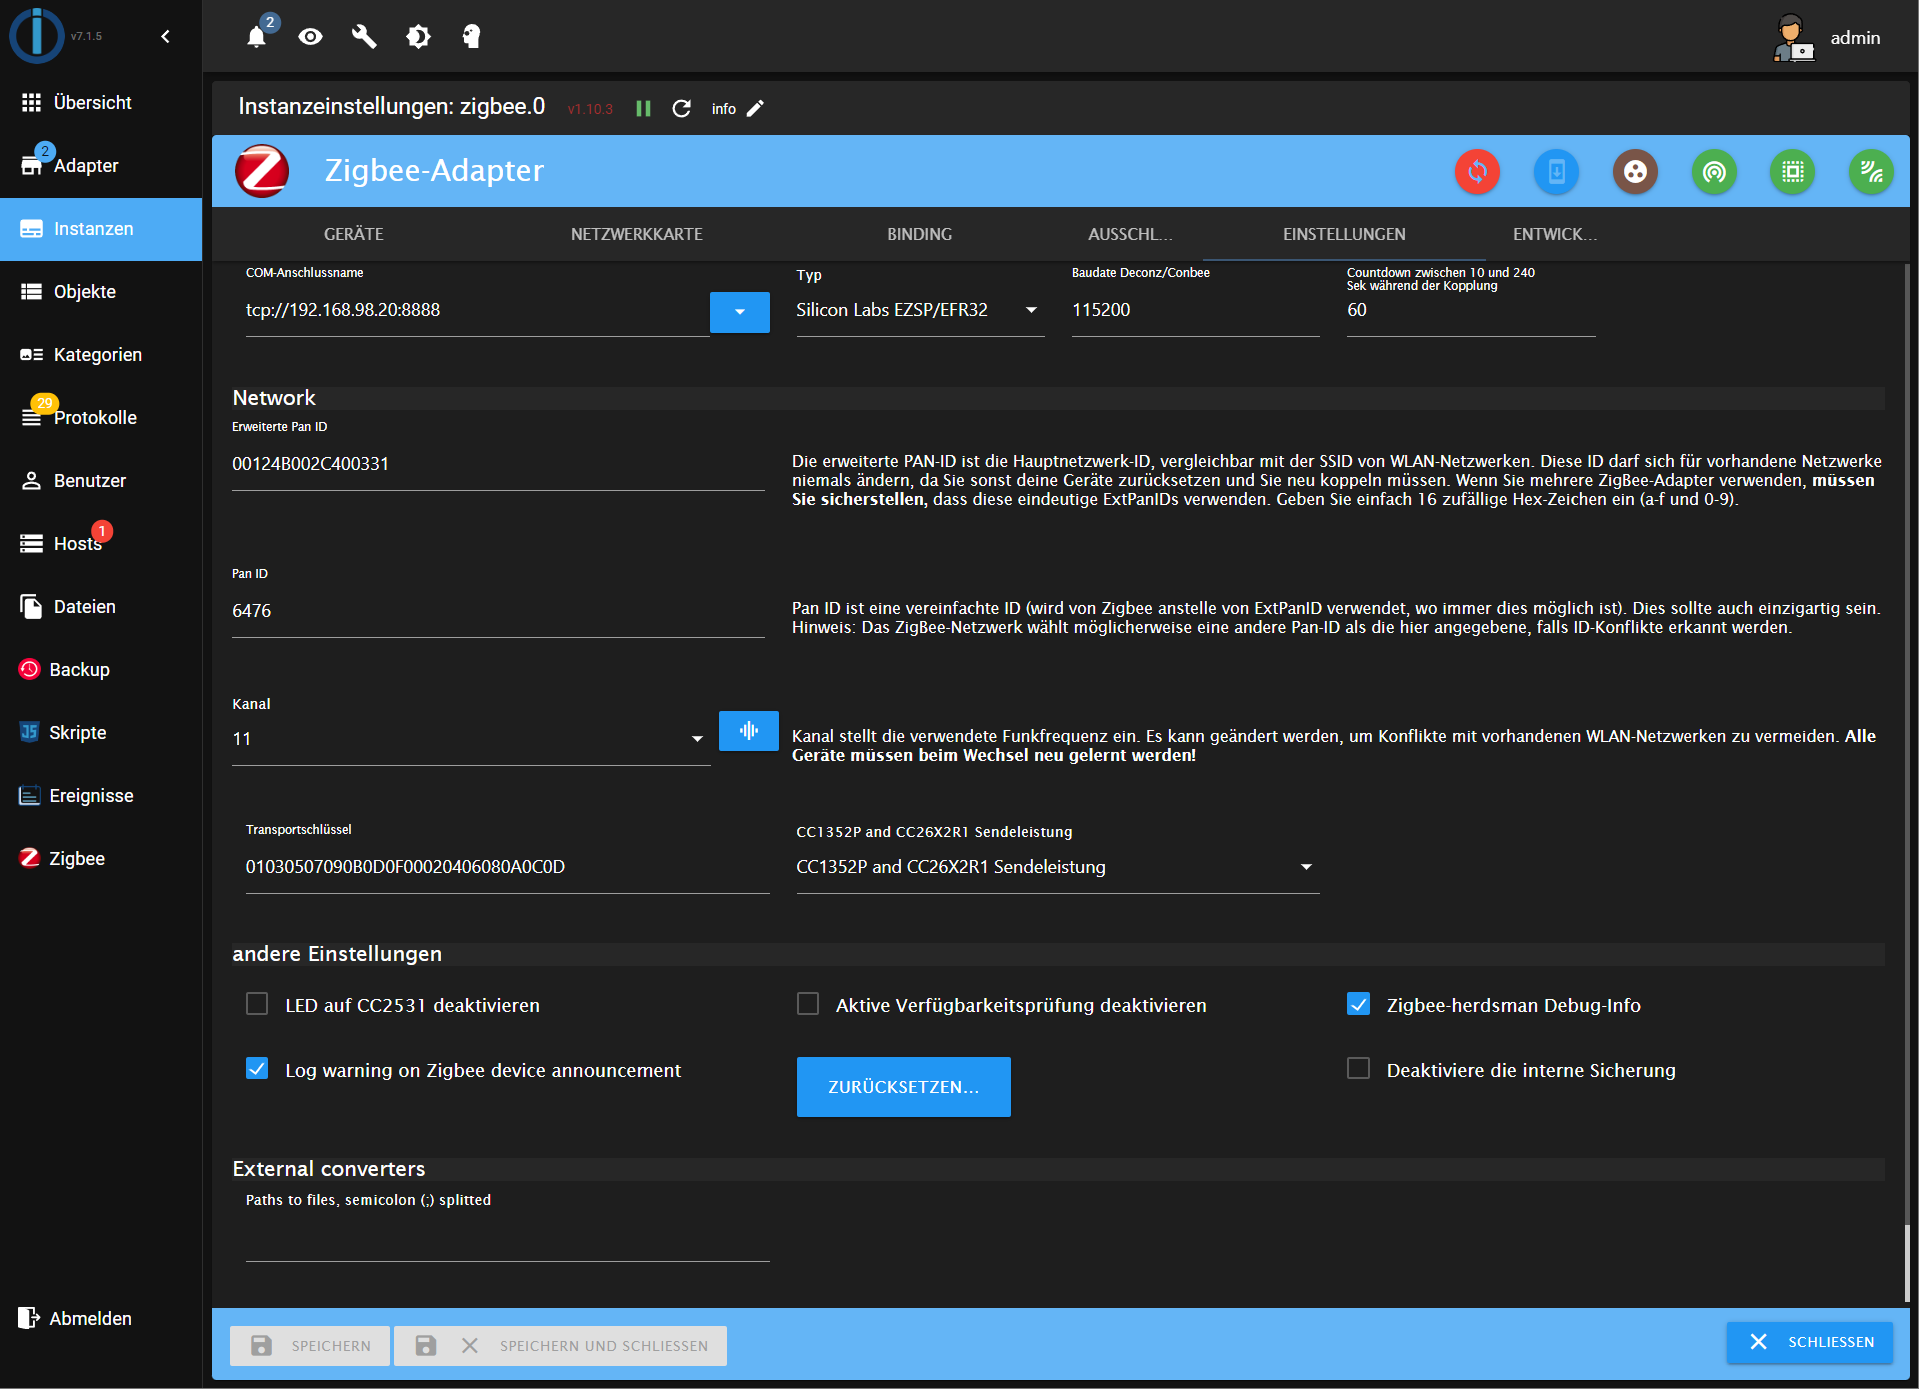Uncheck Zigbee-herdsman Debug-Info checkbox

(1358, 1004)
